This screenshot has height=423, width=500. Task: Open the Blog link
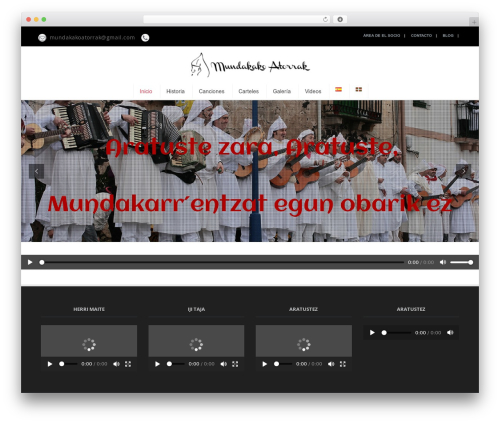(448, 35)
